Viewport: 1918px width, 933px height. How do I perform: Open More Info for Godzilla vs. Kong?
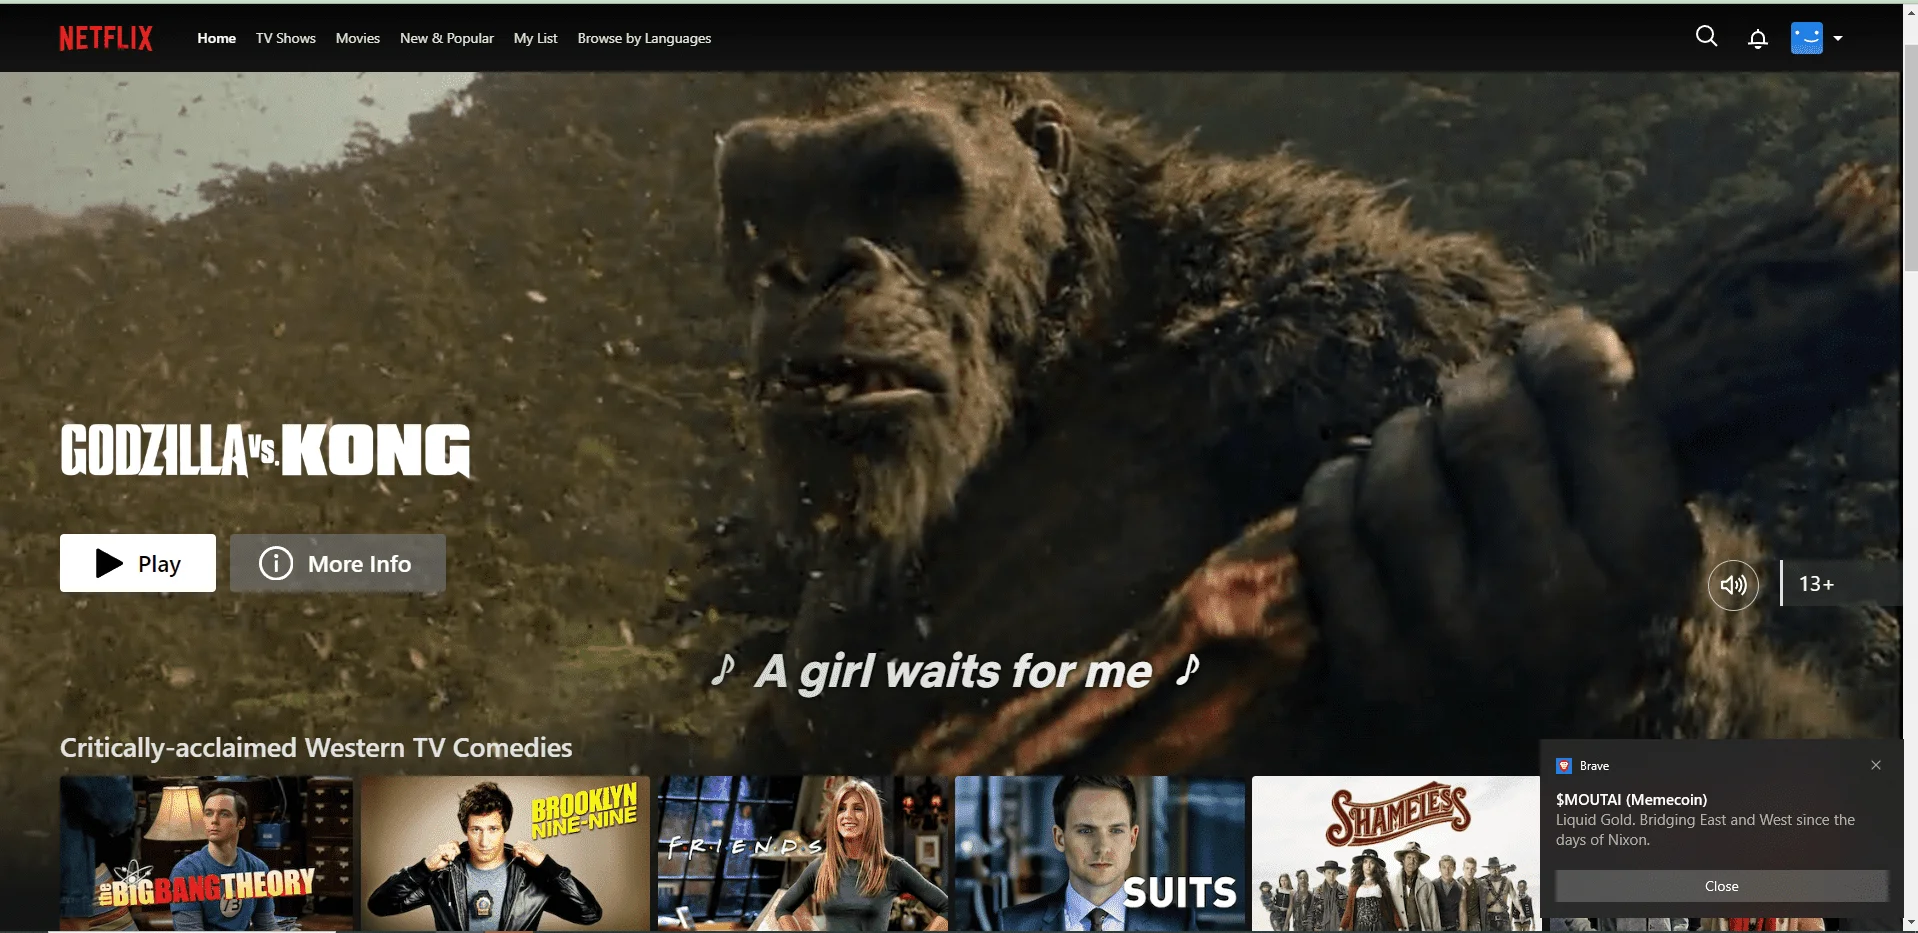coord(338,563)
